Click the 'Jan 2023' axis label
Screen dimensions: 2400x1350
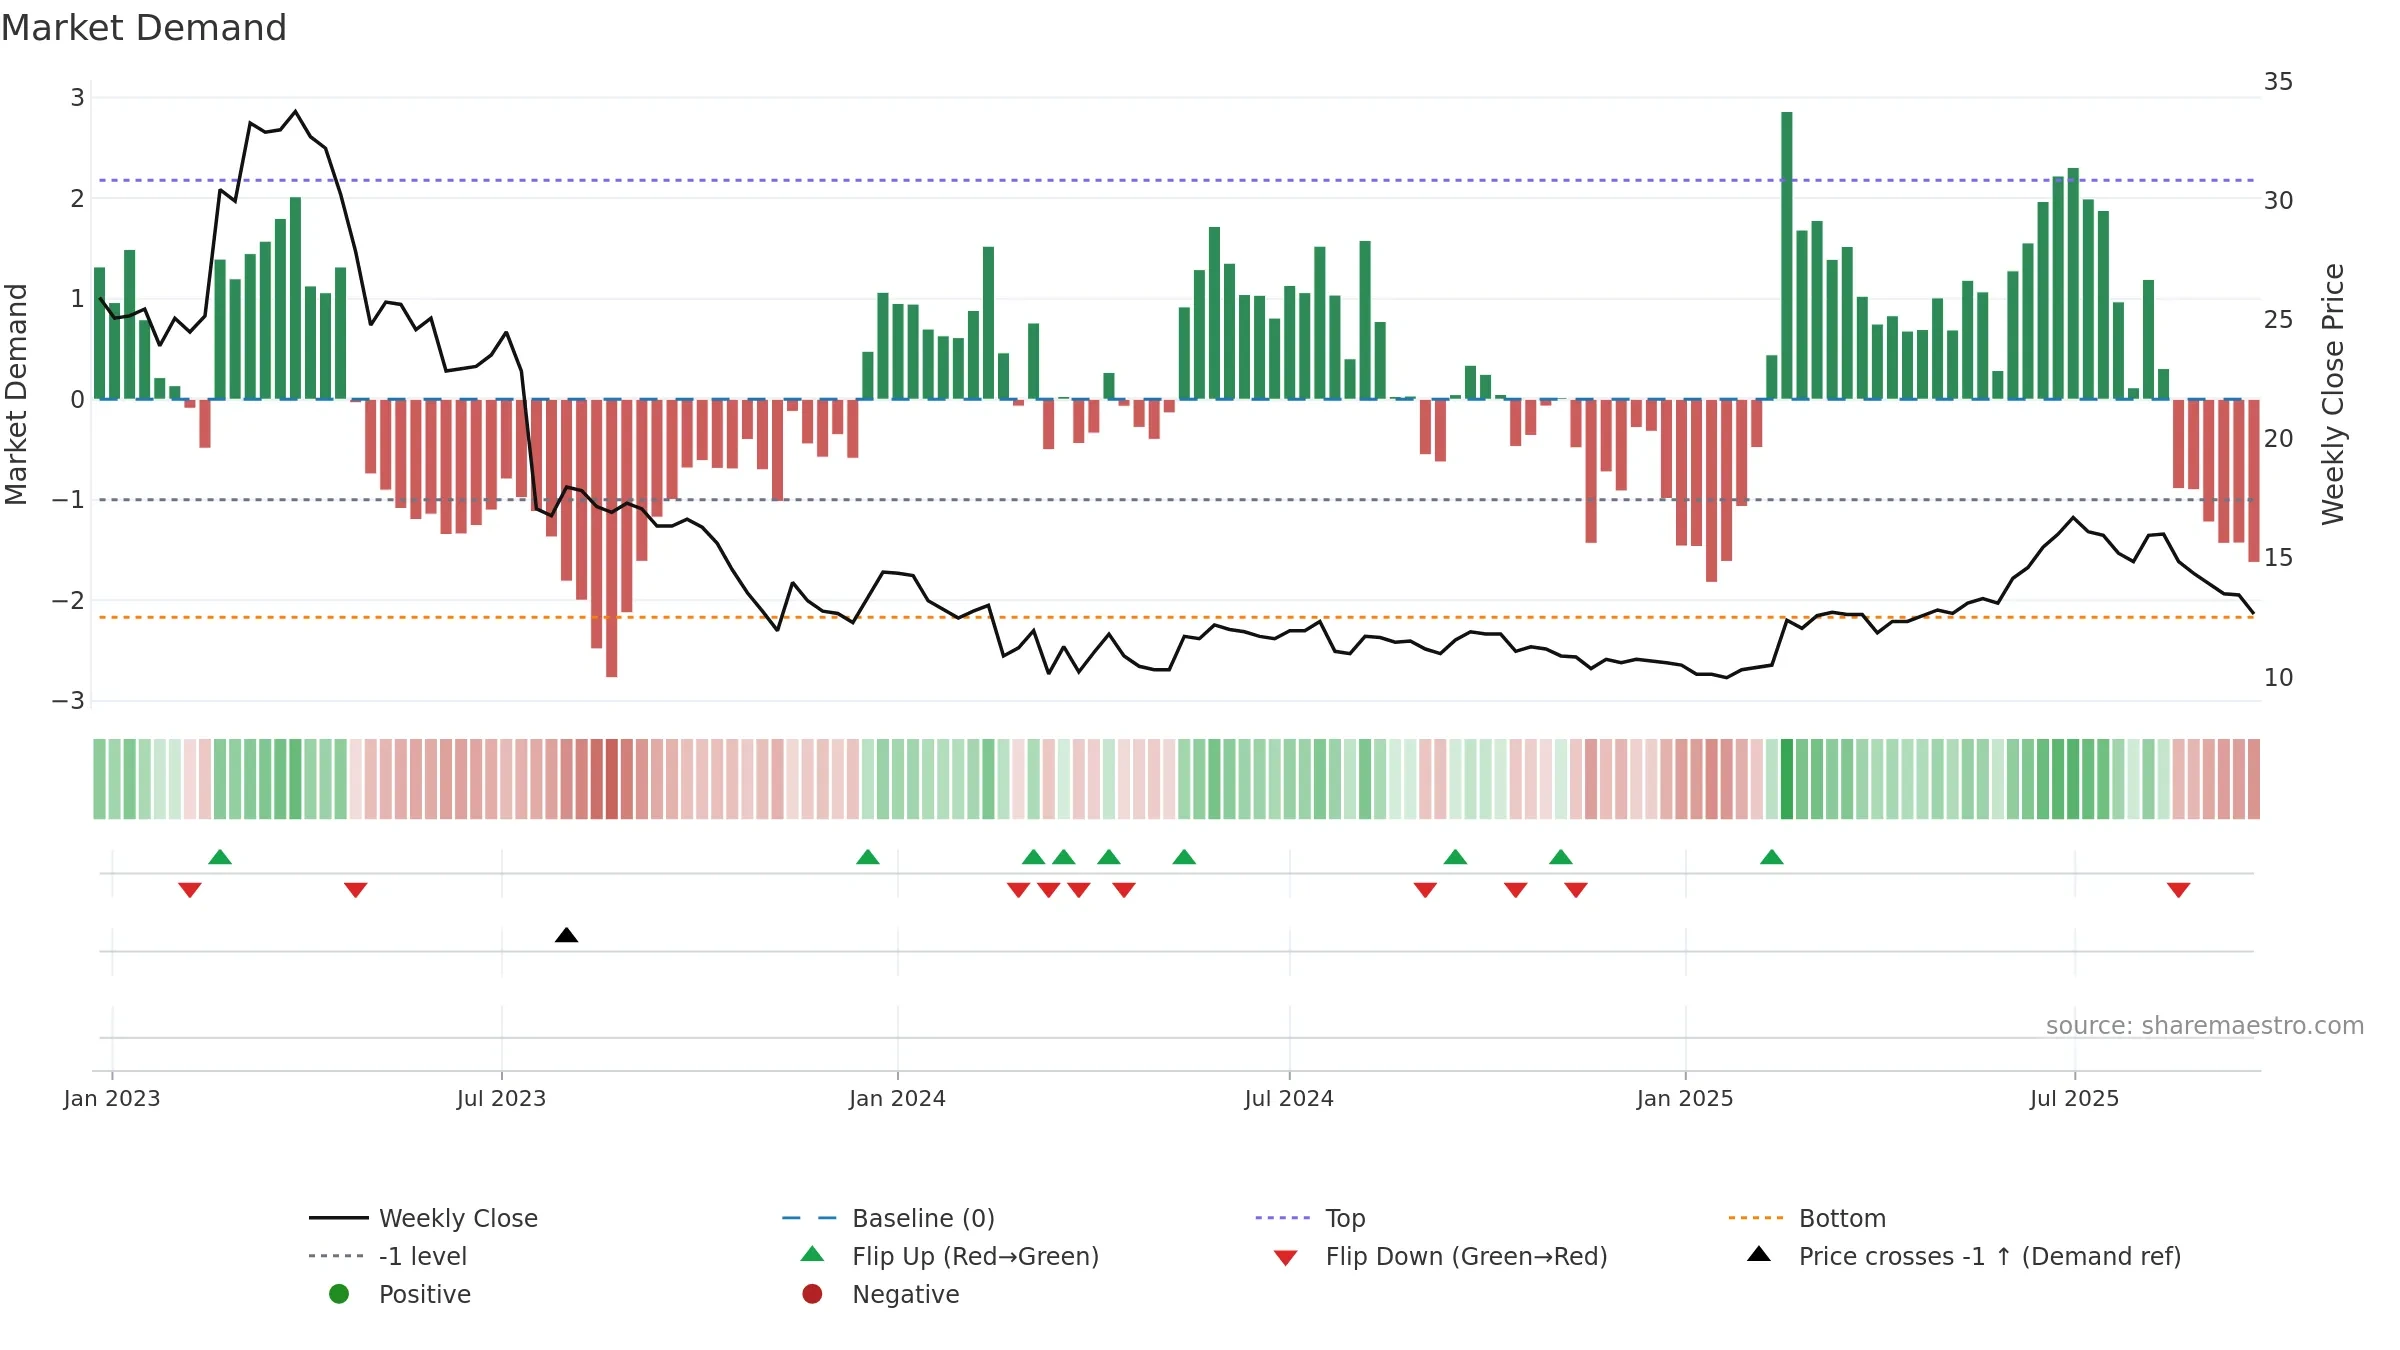click(x=112, y=1098)
